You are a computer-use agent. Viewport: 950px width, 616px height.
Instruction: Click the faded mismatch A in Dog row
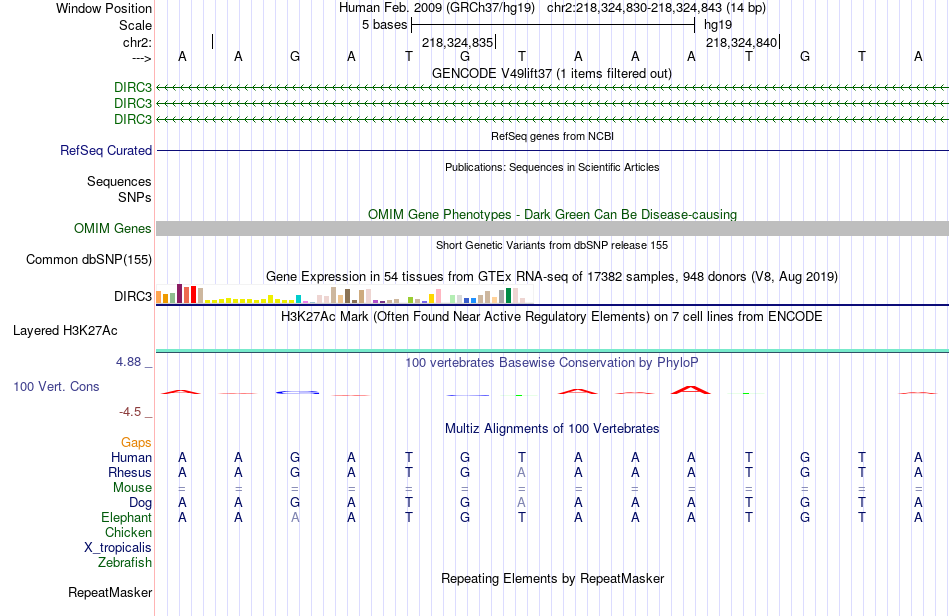[522, 503]
